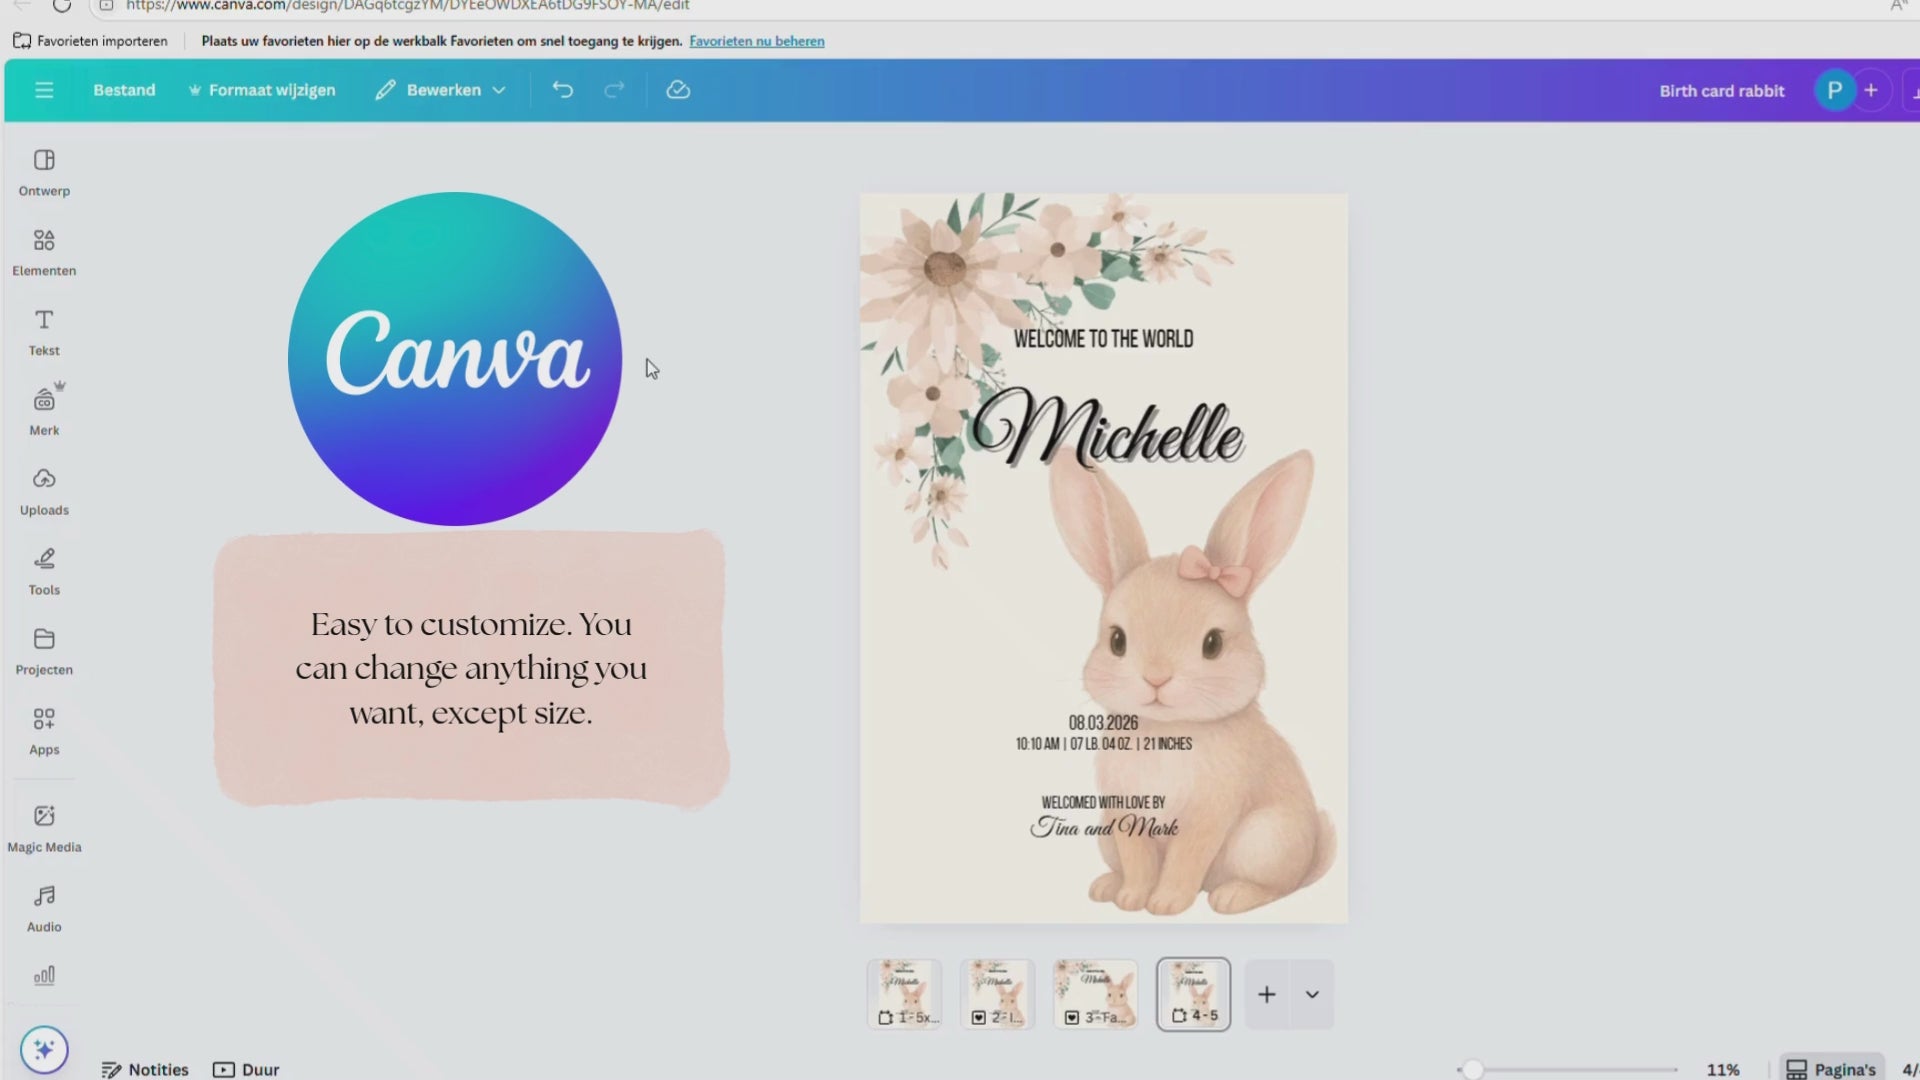Select page thumbnail 4-5

[x=1194, y=994]
